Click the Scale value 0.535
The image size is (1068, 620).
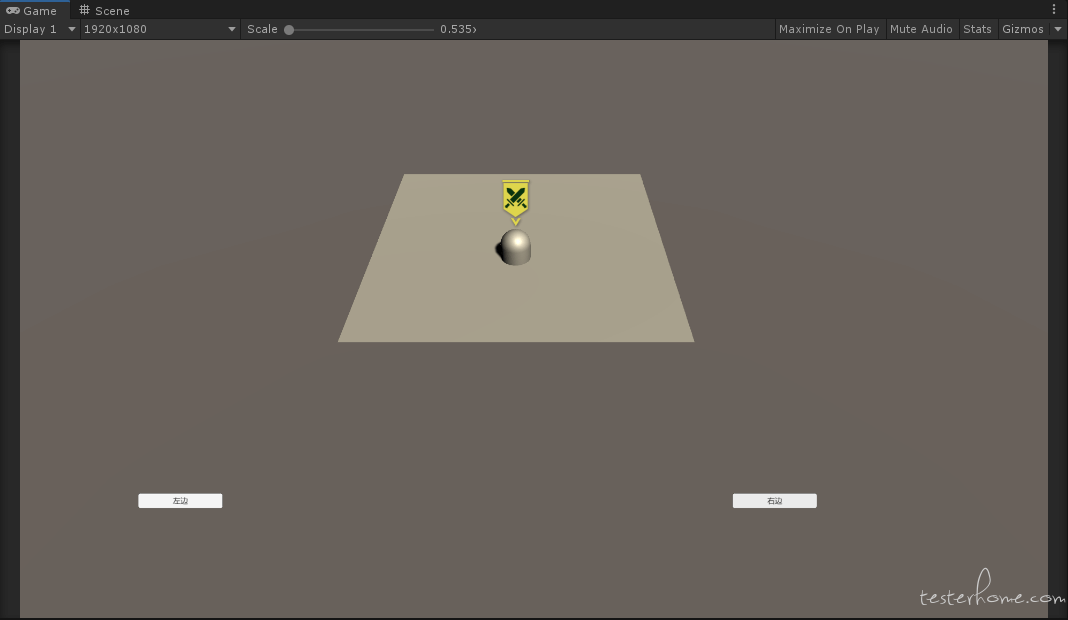coord(458,29)
